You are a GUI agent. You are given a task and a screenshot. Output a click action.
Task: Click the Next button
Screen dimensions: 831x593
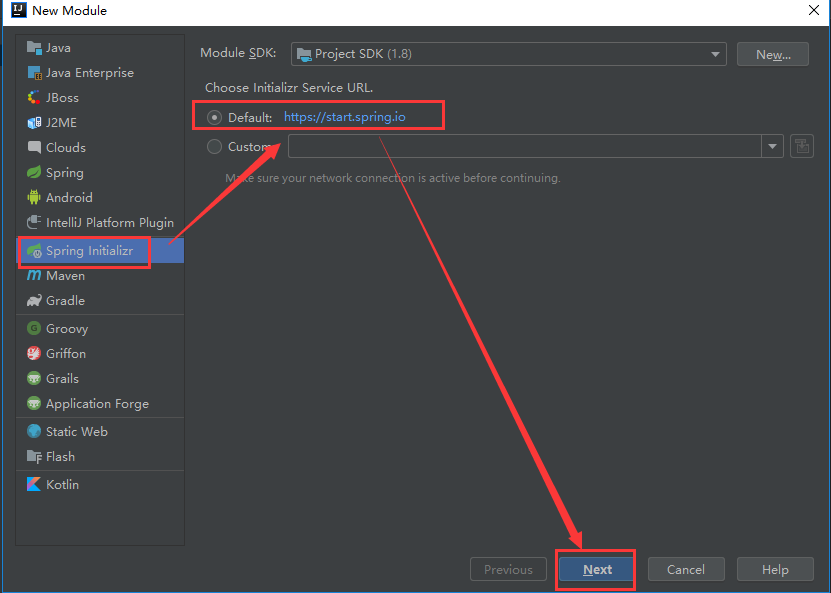coord(597,569)
